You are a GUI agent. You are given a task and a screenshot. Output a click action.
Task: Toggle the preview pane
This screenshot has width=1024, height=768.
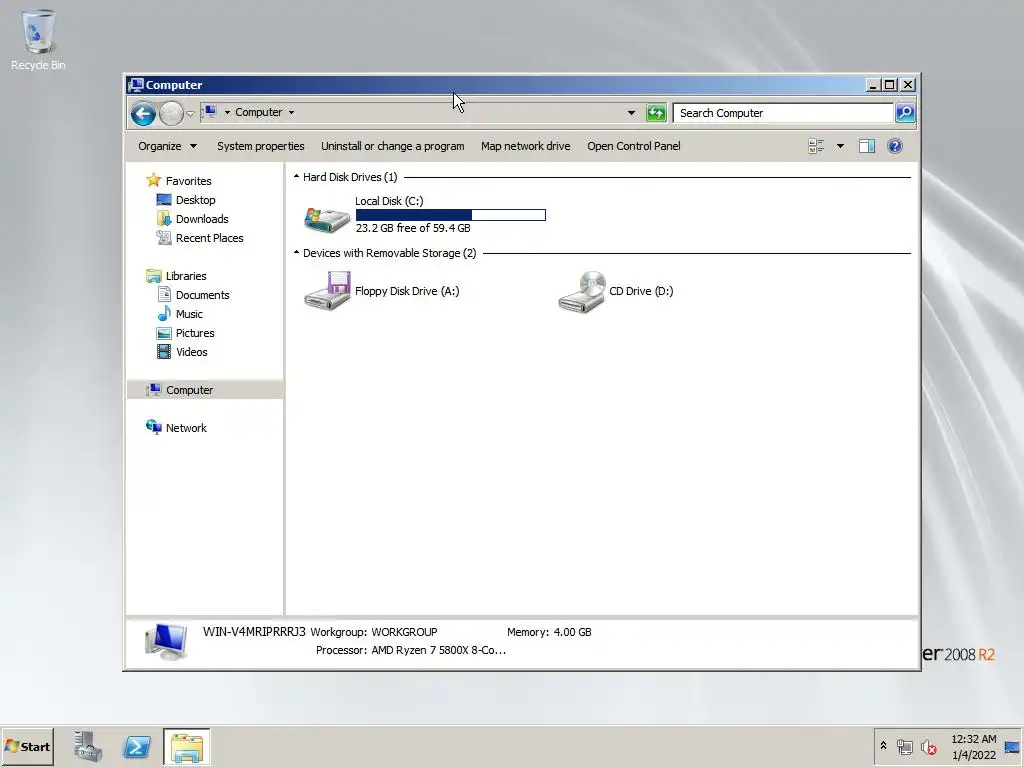pos(867,146)
